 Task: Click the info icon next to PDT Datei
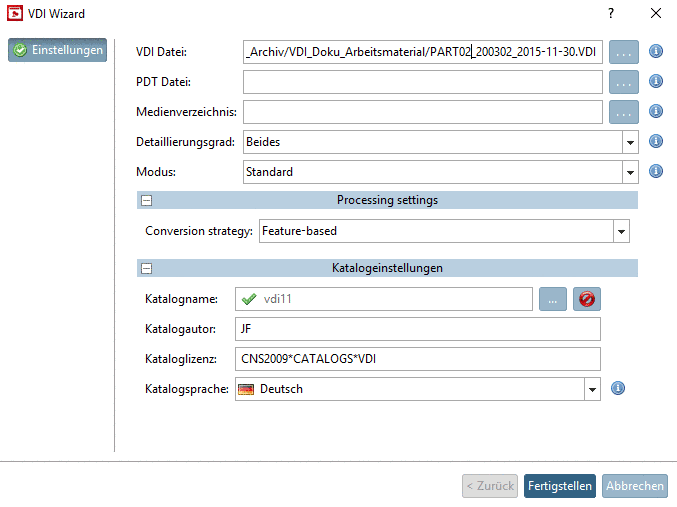click(655, 81)
